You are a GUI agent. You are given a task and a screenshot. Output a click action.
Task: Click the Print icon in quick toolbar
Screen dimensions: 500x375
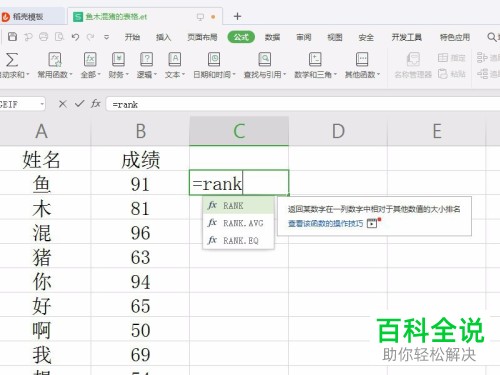(x=43, y=37)
